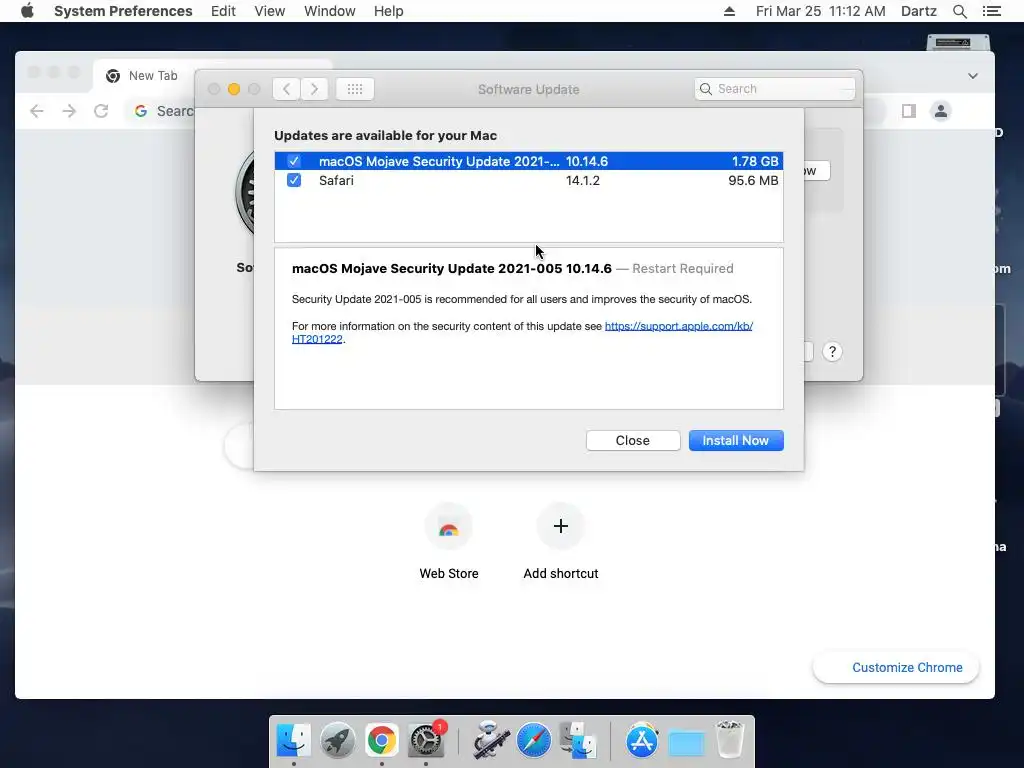Open Safari compass in the Dock
The width and height of the screenshot is (1024, 768).
[x=534, y=741]
